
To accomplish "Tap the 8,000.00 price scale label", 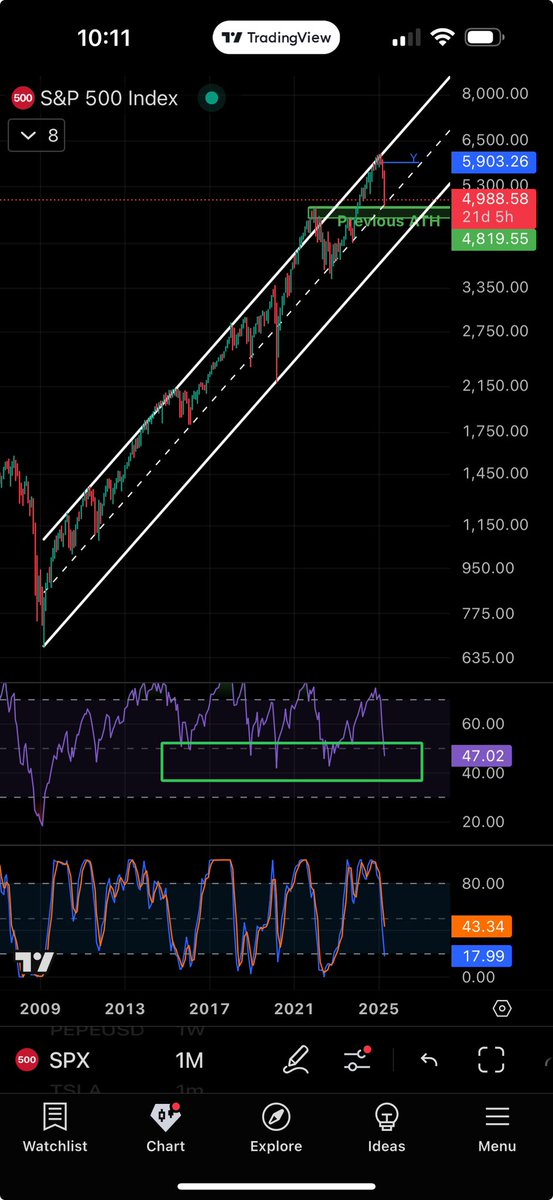I will (495, 94).
